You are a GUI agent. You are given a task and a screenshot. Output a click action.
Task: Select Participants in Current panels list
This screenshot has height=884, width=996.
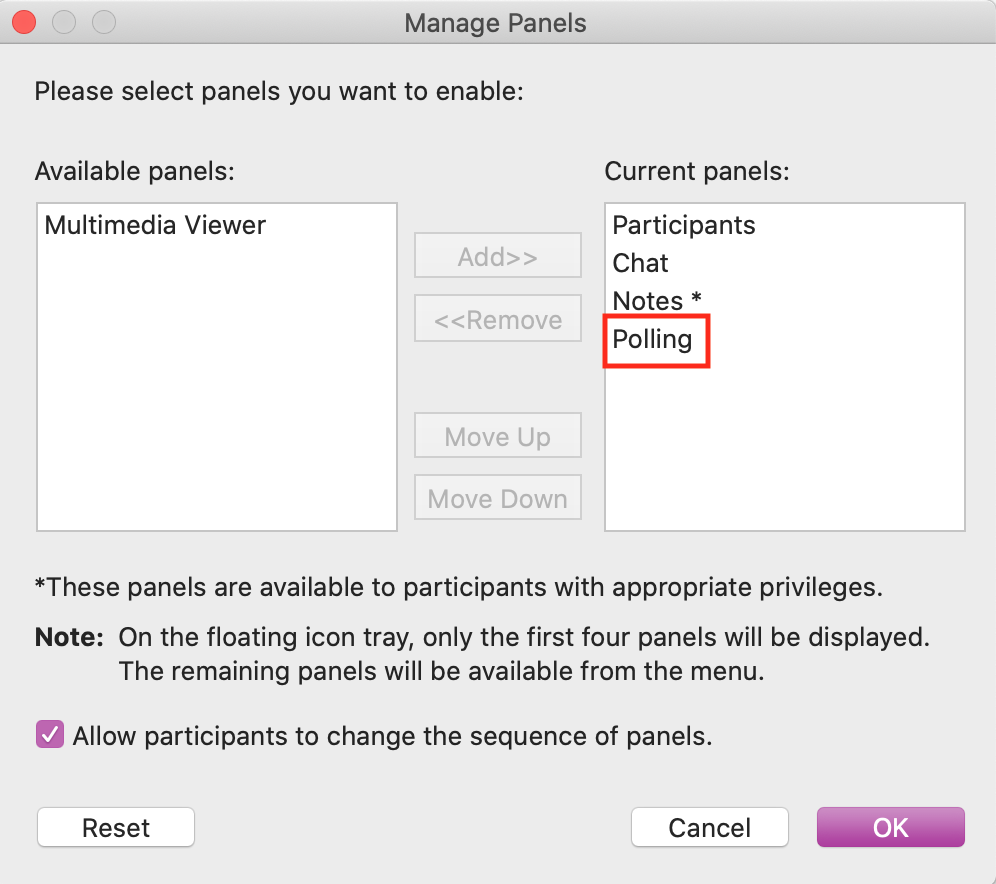click(x=683, y=225)
